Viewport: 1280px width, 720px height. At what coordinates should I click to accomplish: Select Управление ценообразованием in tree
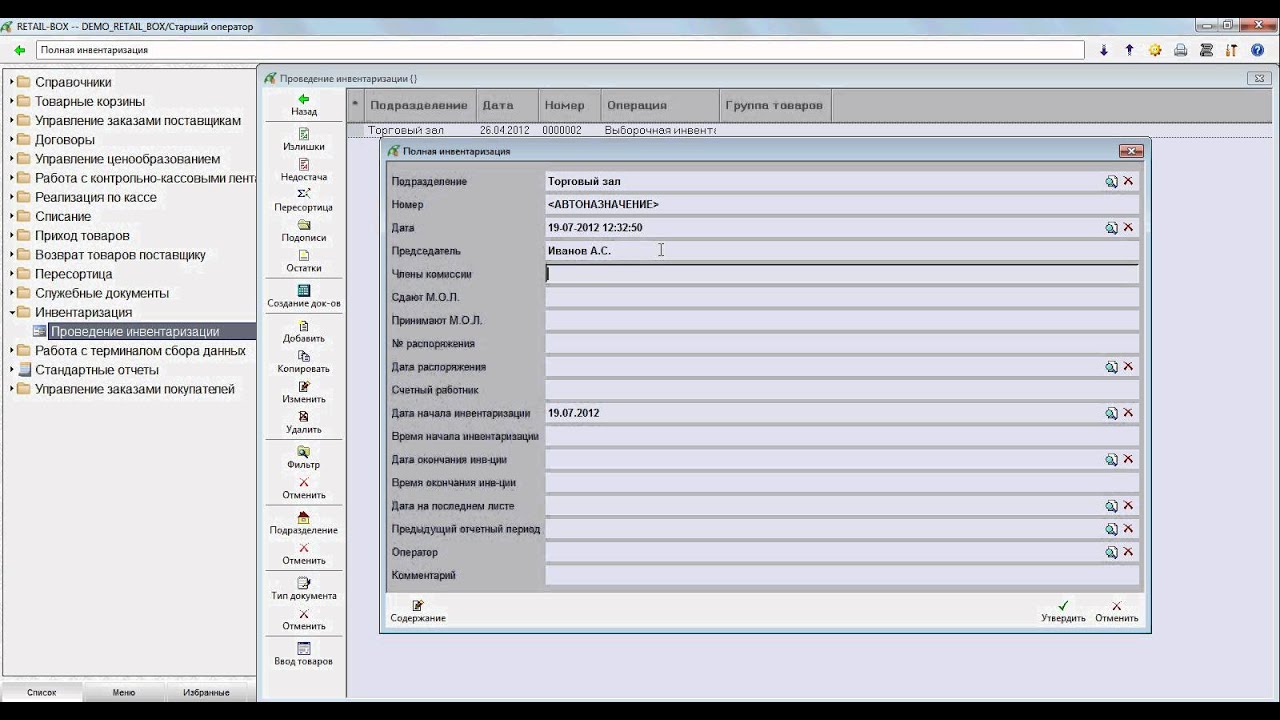[x=128, y=159]
